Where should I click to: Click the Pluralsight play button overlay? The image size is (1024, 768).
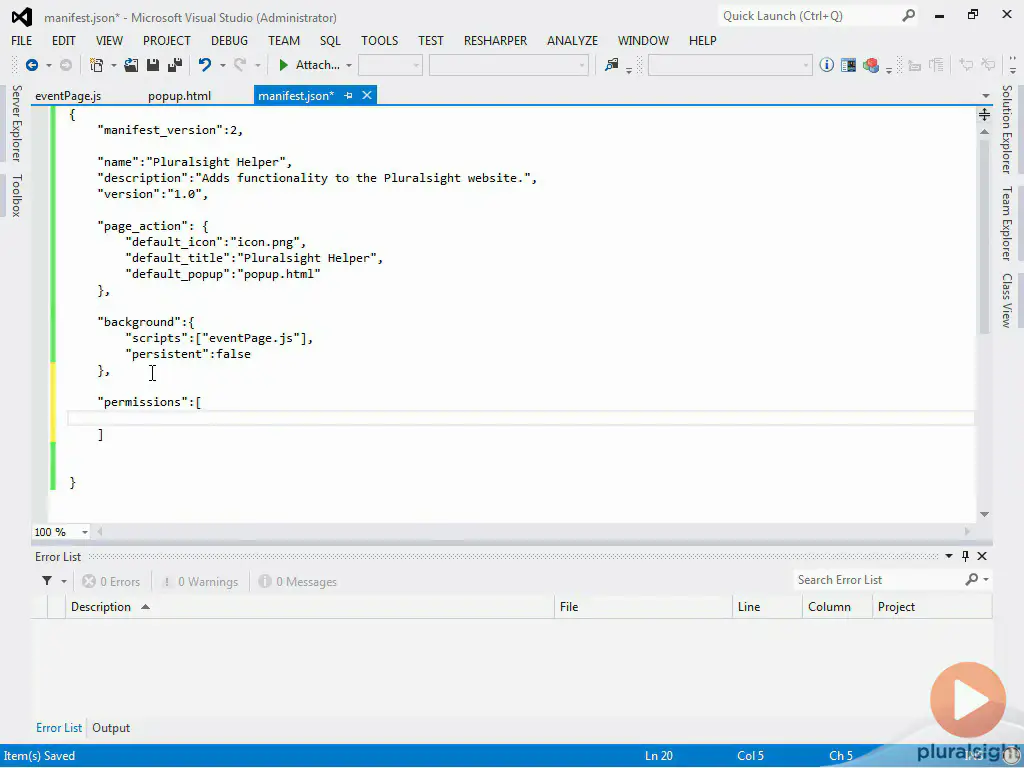968,700
